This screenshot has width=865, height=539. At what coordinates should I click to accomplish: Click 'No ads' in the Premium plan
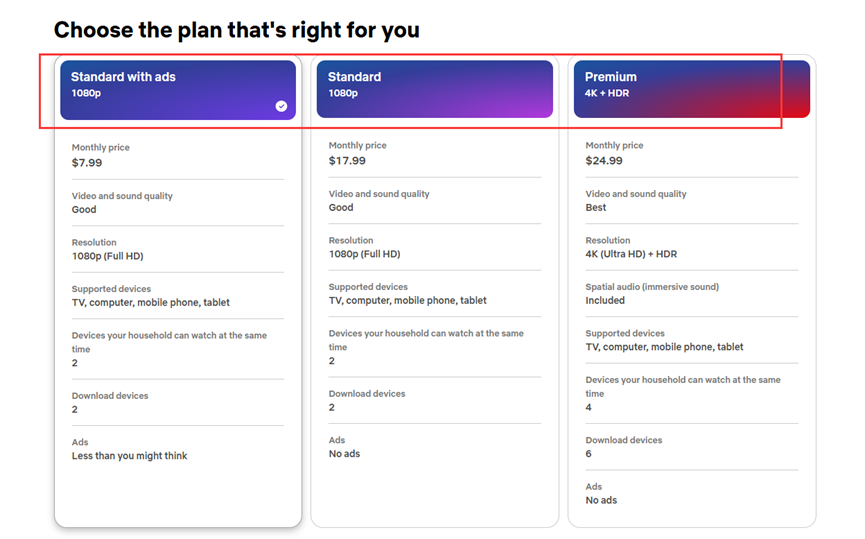[601, 500]
